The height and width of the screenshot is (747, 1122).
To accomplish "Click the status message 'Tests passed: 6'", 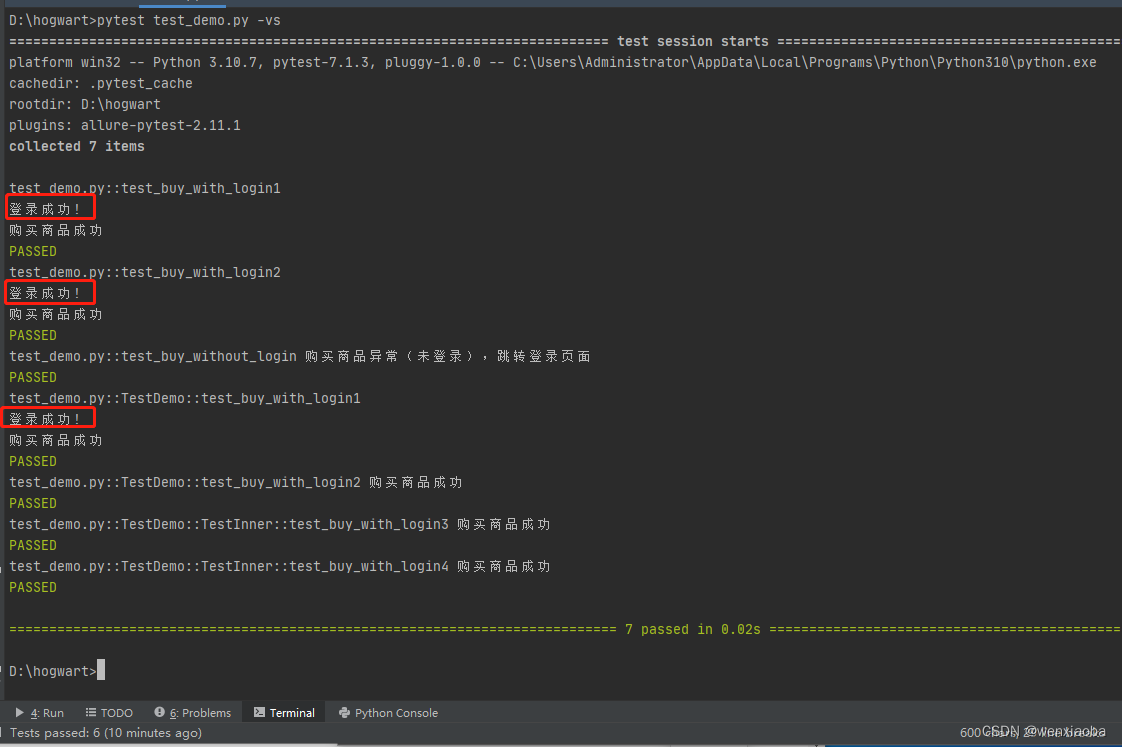I will point(106,733).
